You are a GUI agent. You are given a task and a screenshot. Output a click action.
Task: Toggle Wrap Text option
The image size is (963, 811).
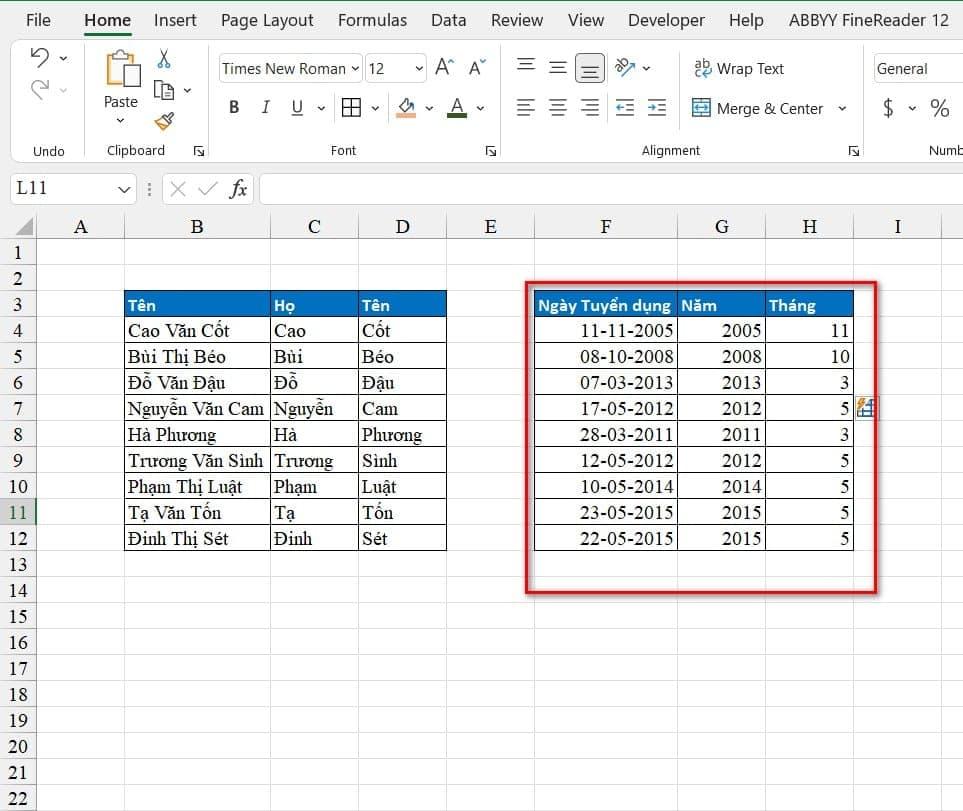coord(739,68)
